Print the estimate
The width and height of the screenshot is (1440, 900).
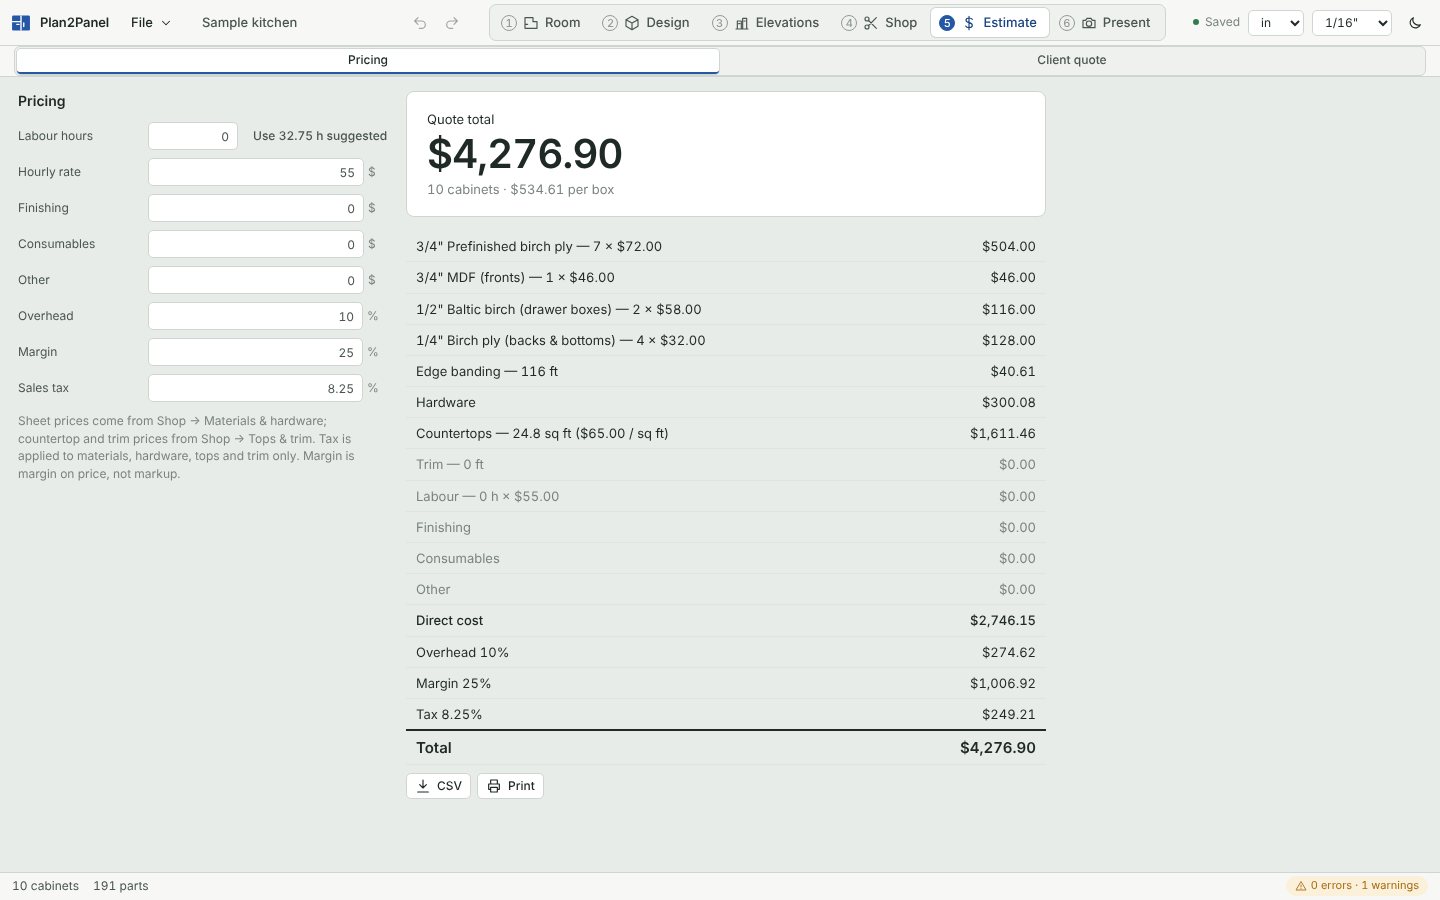click(510, 786)
